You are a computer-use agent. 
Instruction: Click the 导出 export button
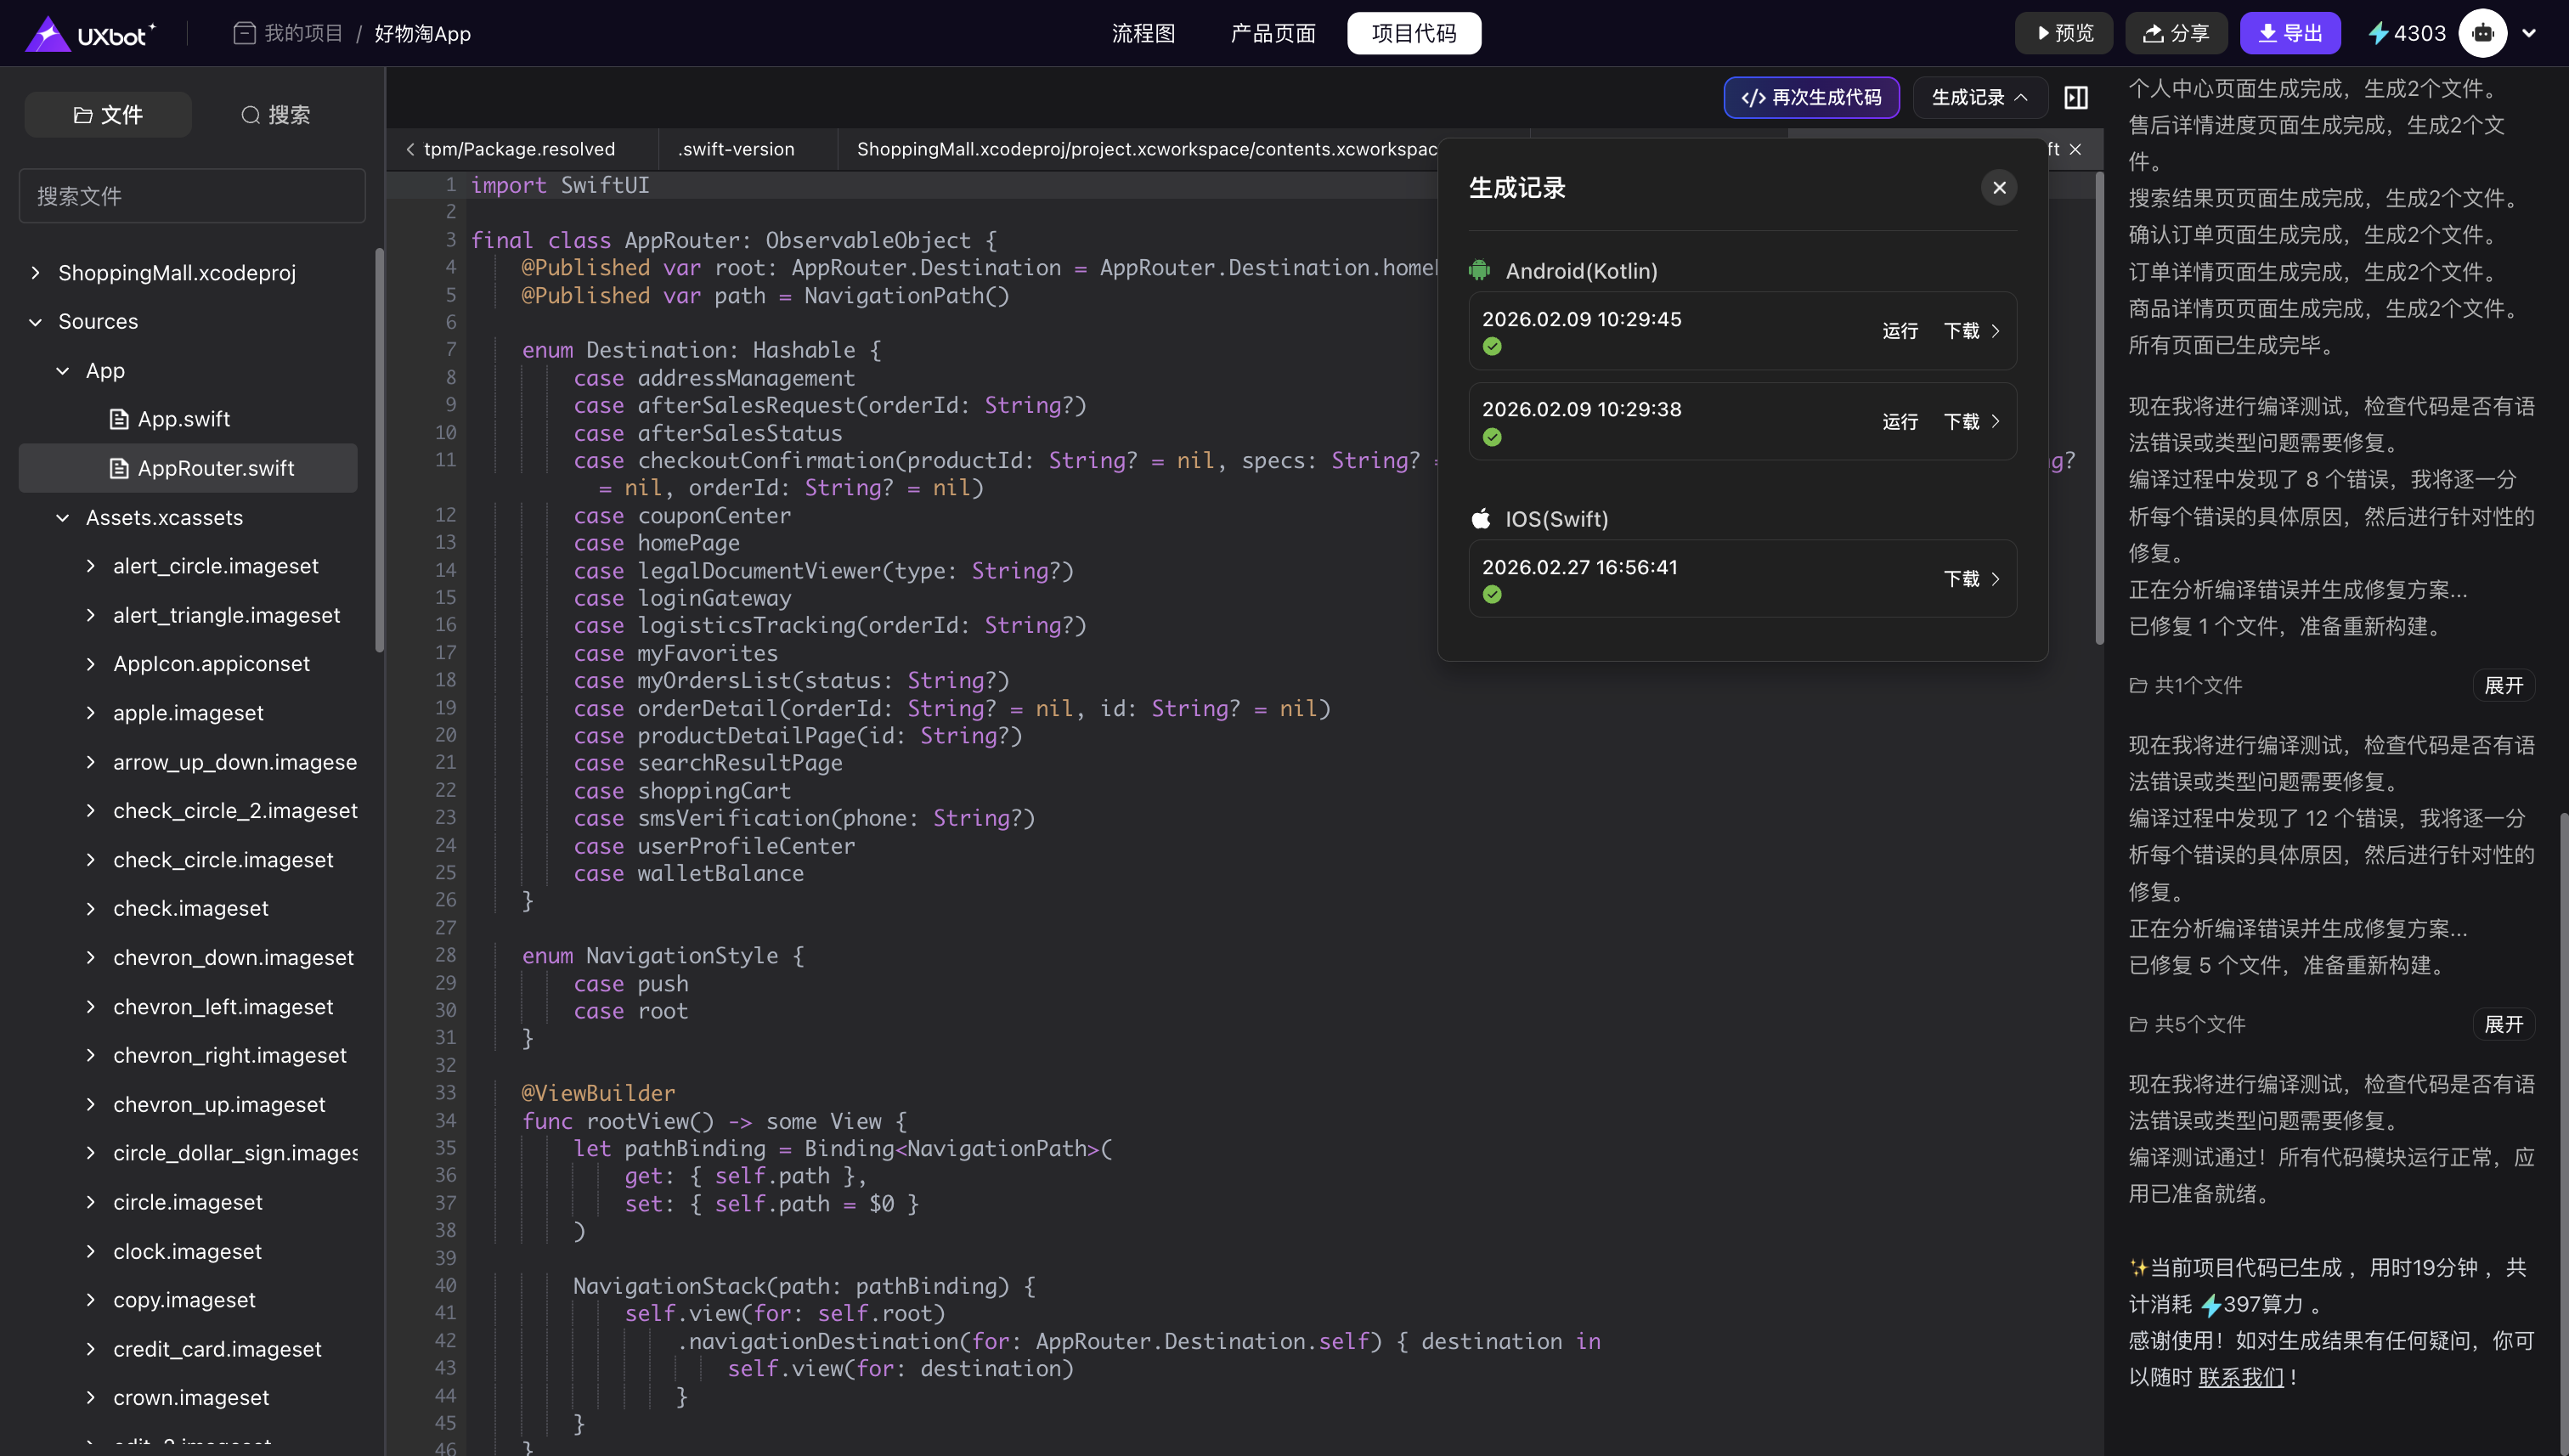click(x=2289, y=33)
